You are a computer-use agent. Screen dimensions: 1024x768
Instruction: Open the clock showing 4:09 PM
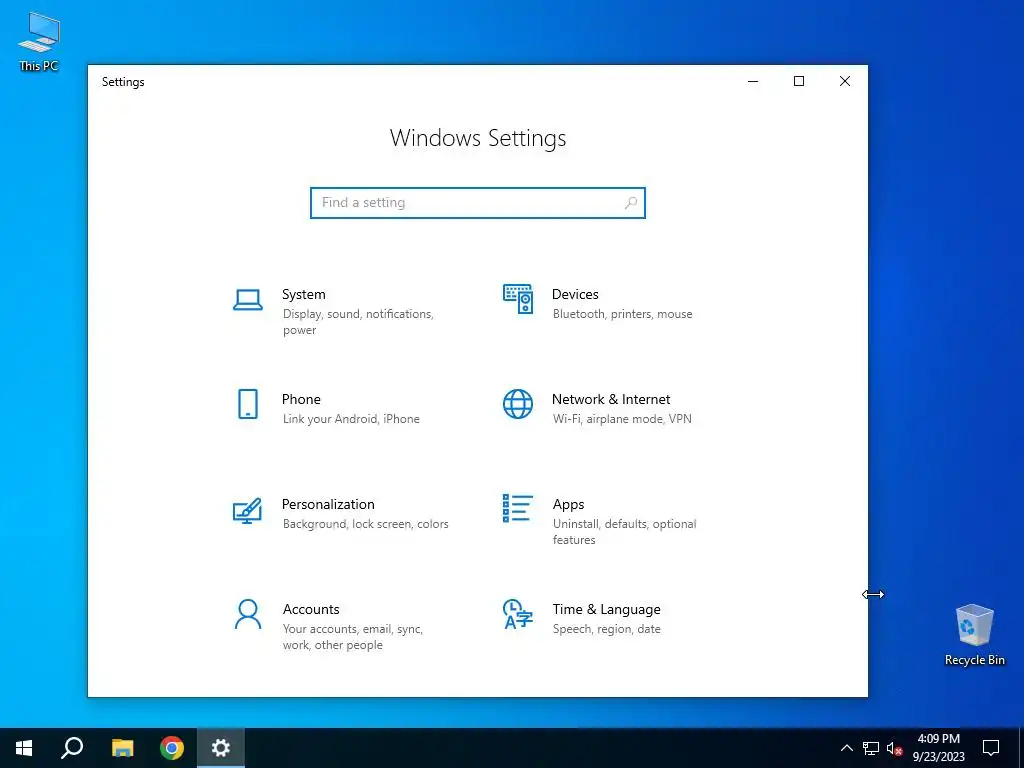tap(938, 748)
